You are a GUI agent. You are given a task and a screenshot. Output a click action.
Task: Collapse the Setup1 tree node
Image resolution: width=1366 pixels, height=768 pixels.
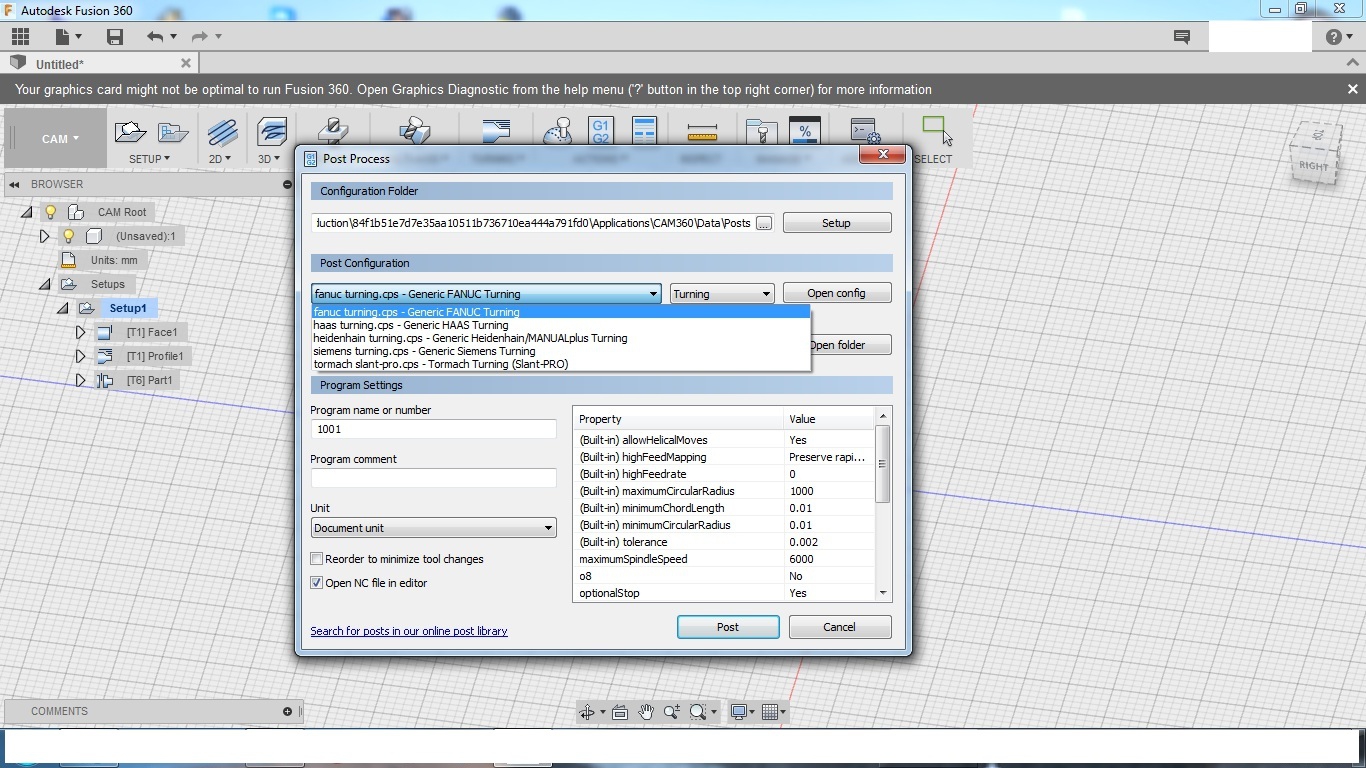pyautogui.click(x=63, y=308)
